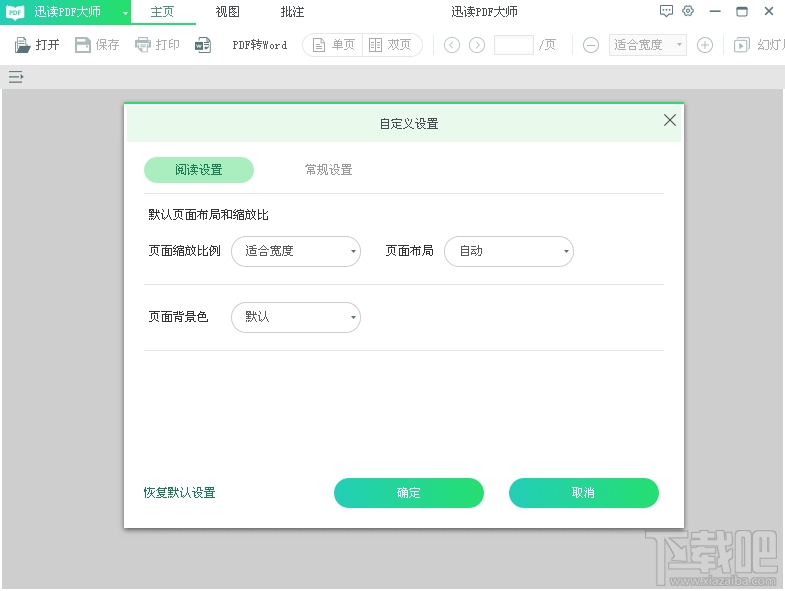This screenshot has width=785, height=591.
Task: Toggle sidebar outline panel icon
Action: click(16, 77)
